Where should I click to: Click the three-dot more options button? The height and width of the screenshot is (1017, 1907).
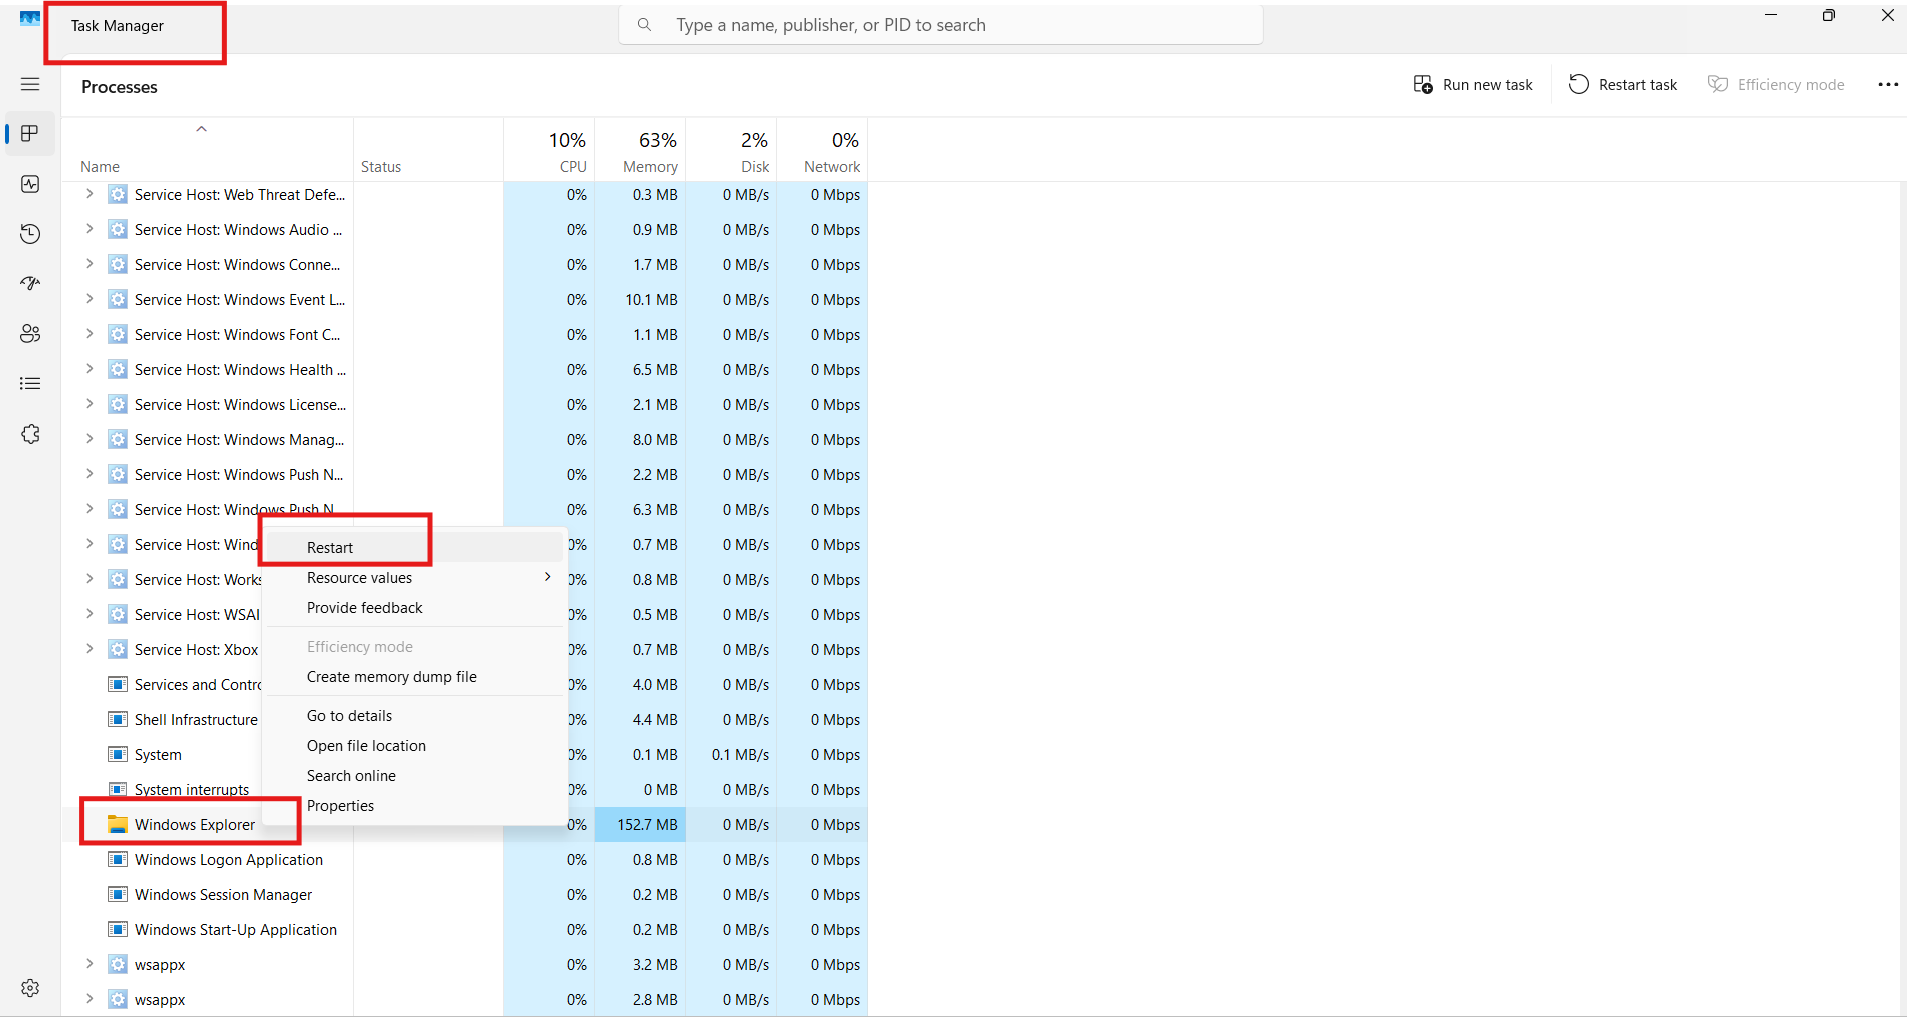tap(1887, 85)
